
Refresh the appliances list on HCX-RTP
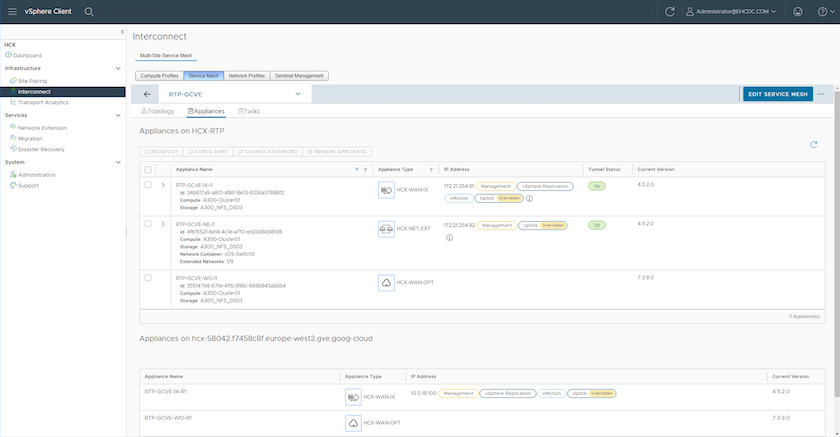coord(814,145)
